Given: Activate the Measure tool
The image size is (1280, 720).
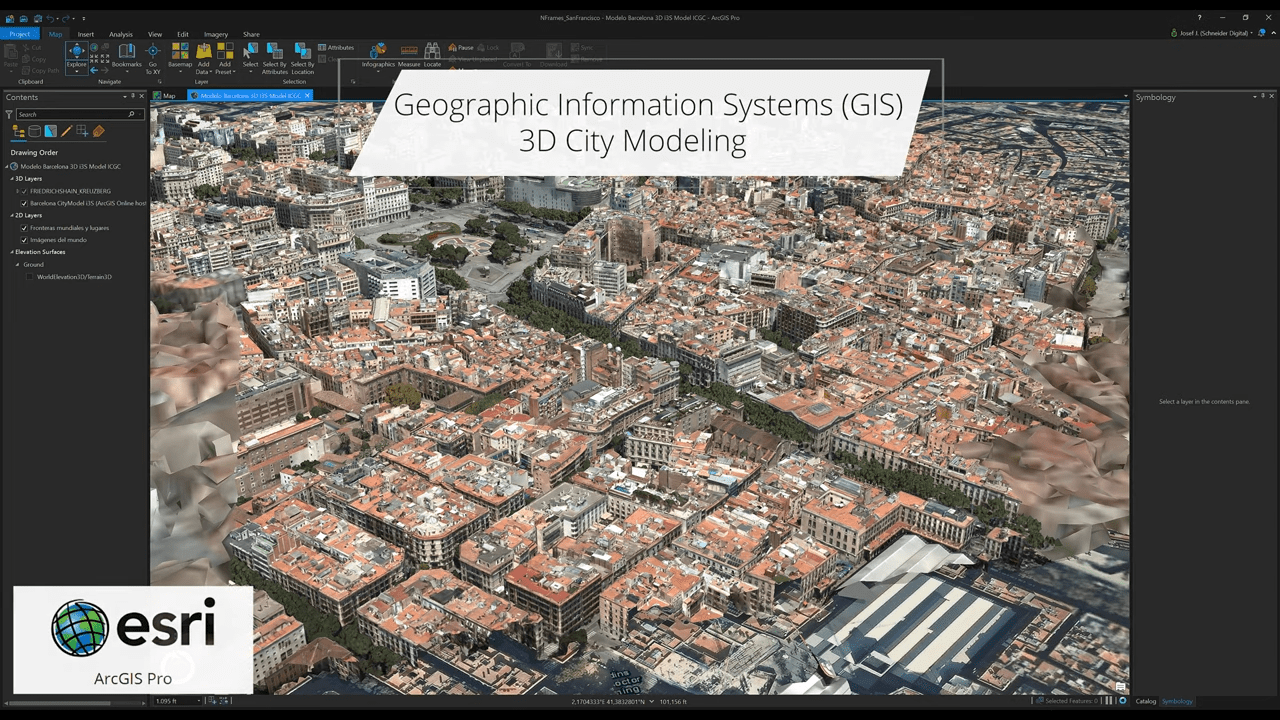Looking at the screenshot, I should pyautogui.click(x=409, y=55).
